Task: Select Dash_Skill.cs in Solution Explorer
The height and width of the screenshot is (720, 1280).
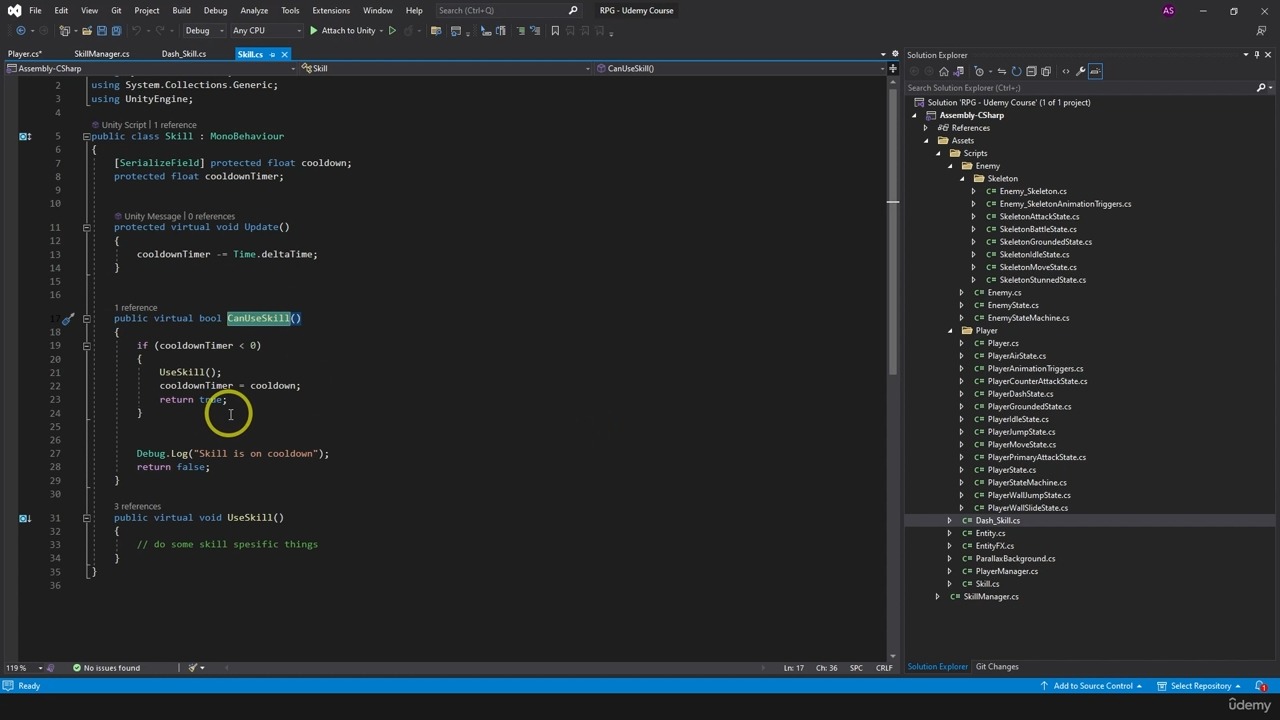Action: tap(997, 521)
